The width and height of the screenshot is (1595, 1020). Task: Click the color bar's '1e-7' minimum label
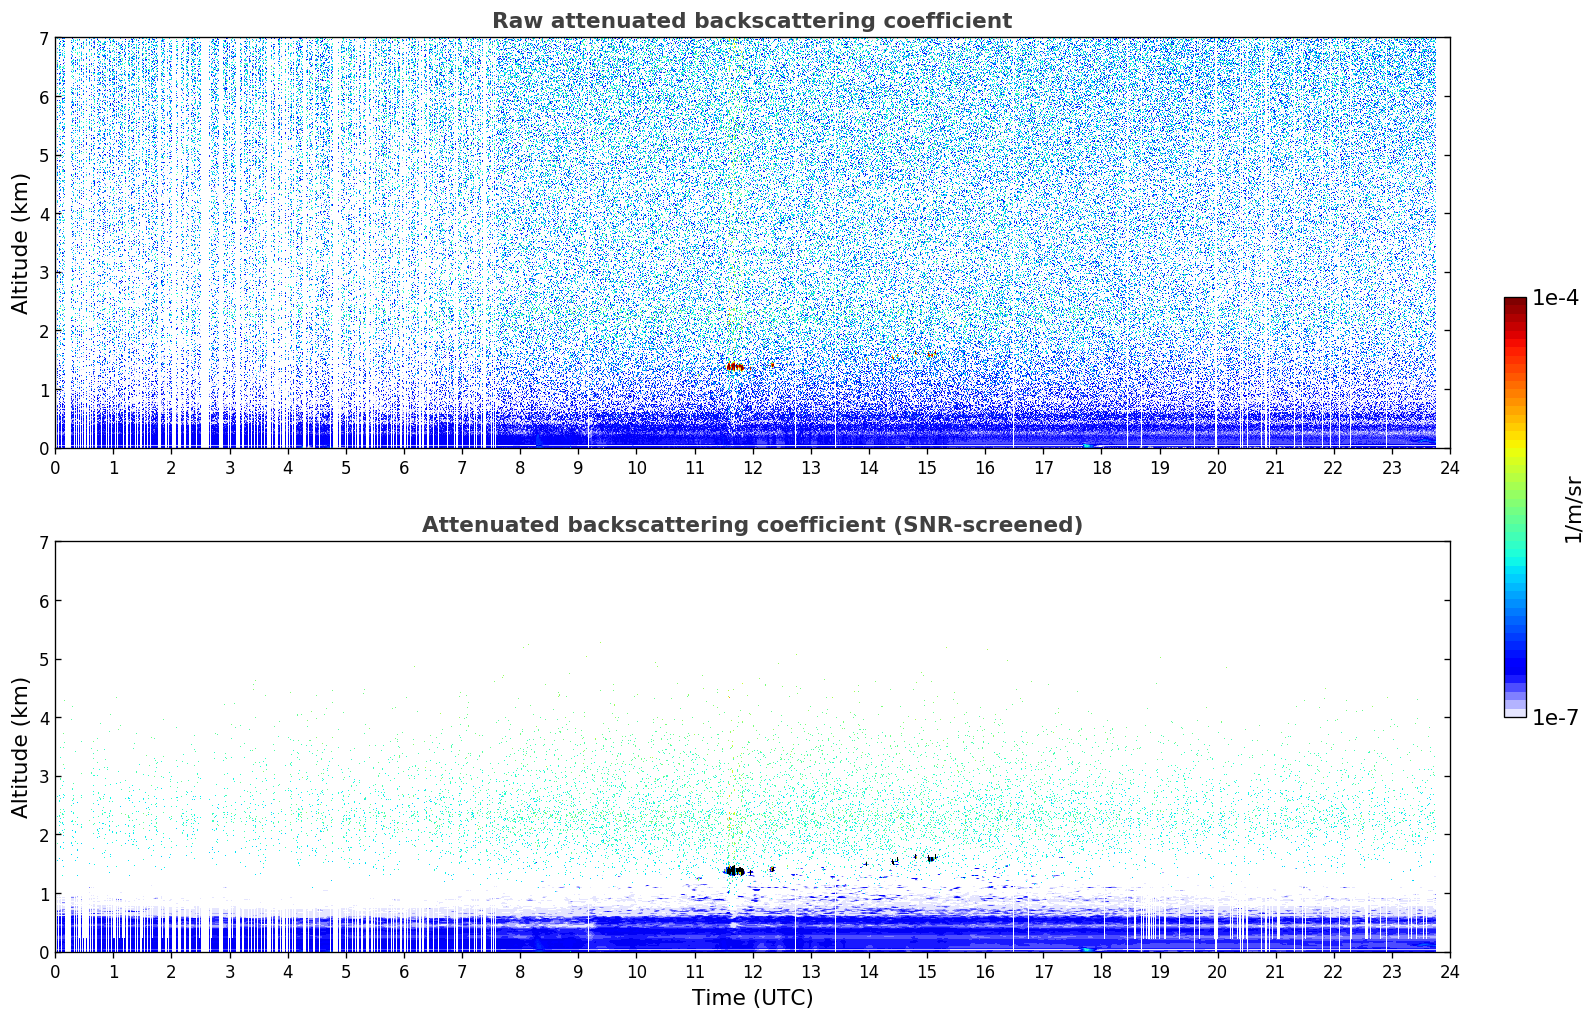(1555, 718)
